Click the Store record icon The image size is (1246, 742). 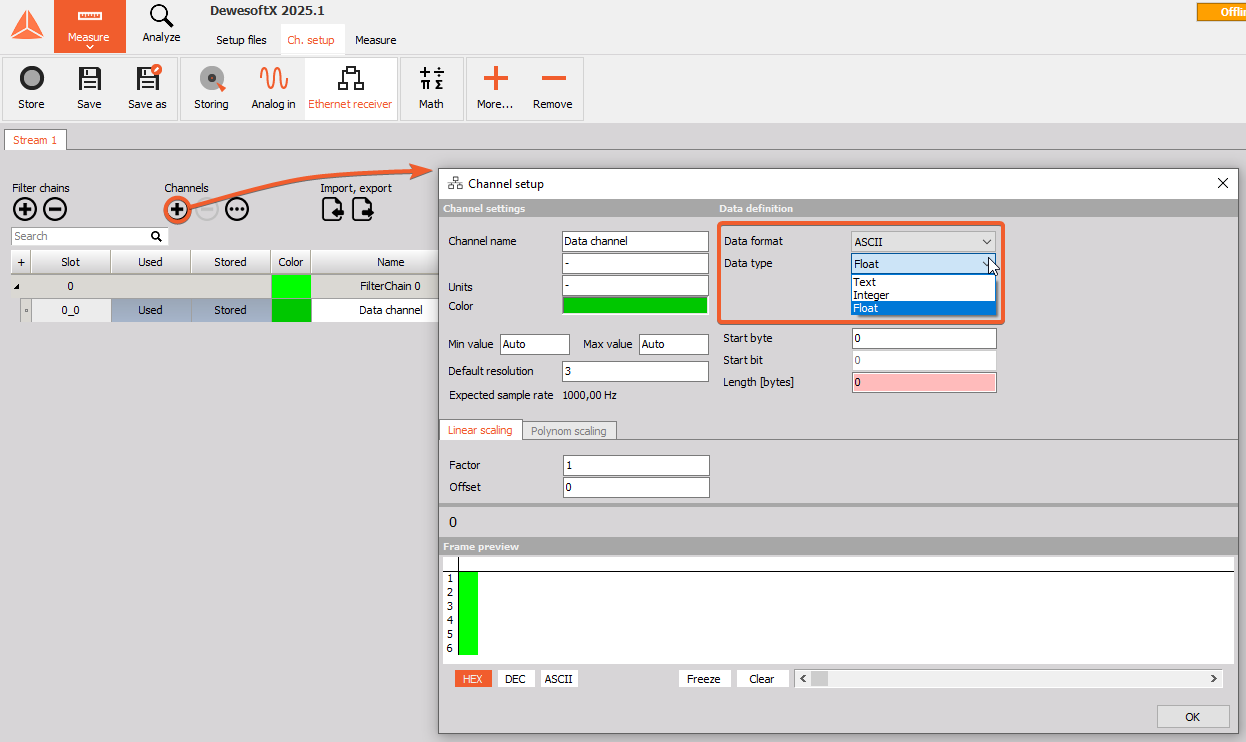click(x=31, y=87)
